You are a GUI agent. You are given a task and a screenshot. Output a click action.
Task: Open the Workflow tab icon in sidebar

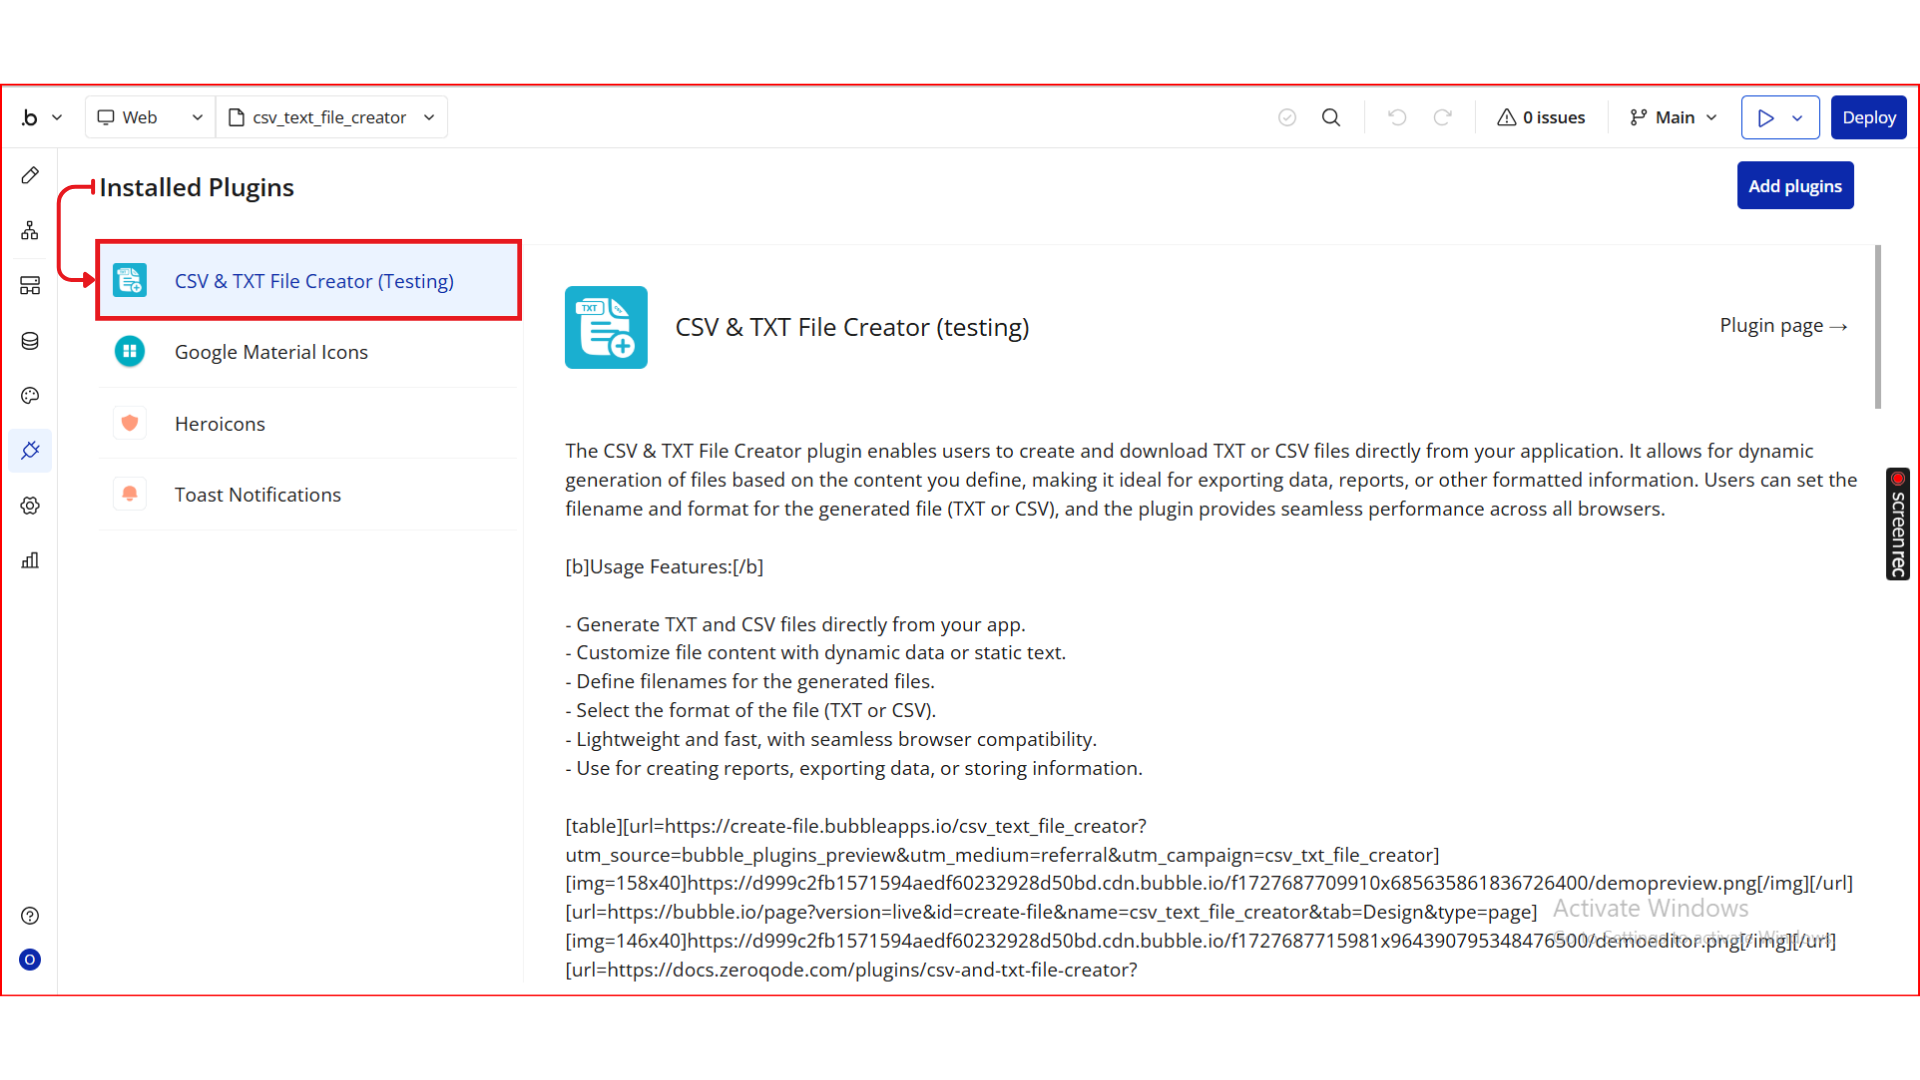(x=30, y=231)
